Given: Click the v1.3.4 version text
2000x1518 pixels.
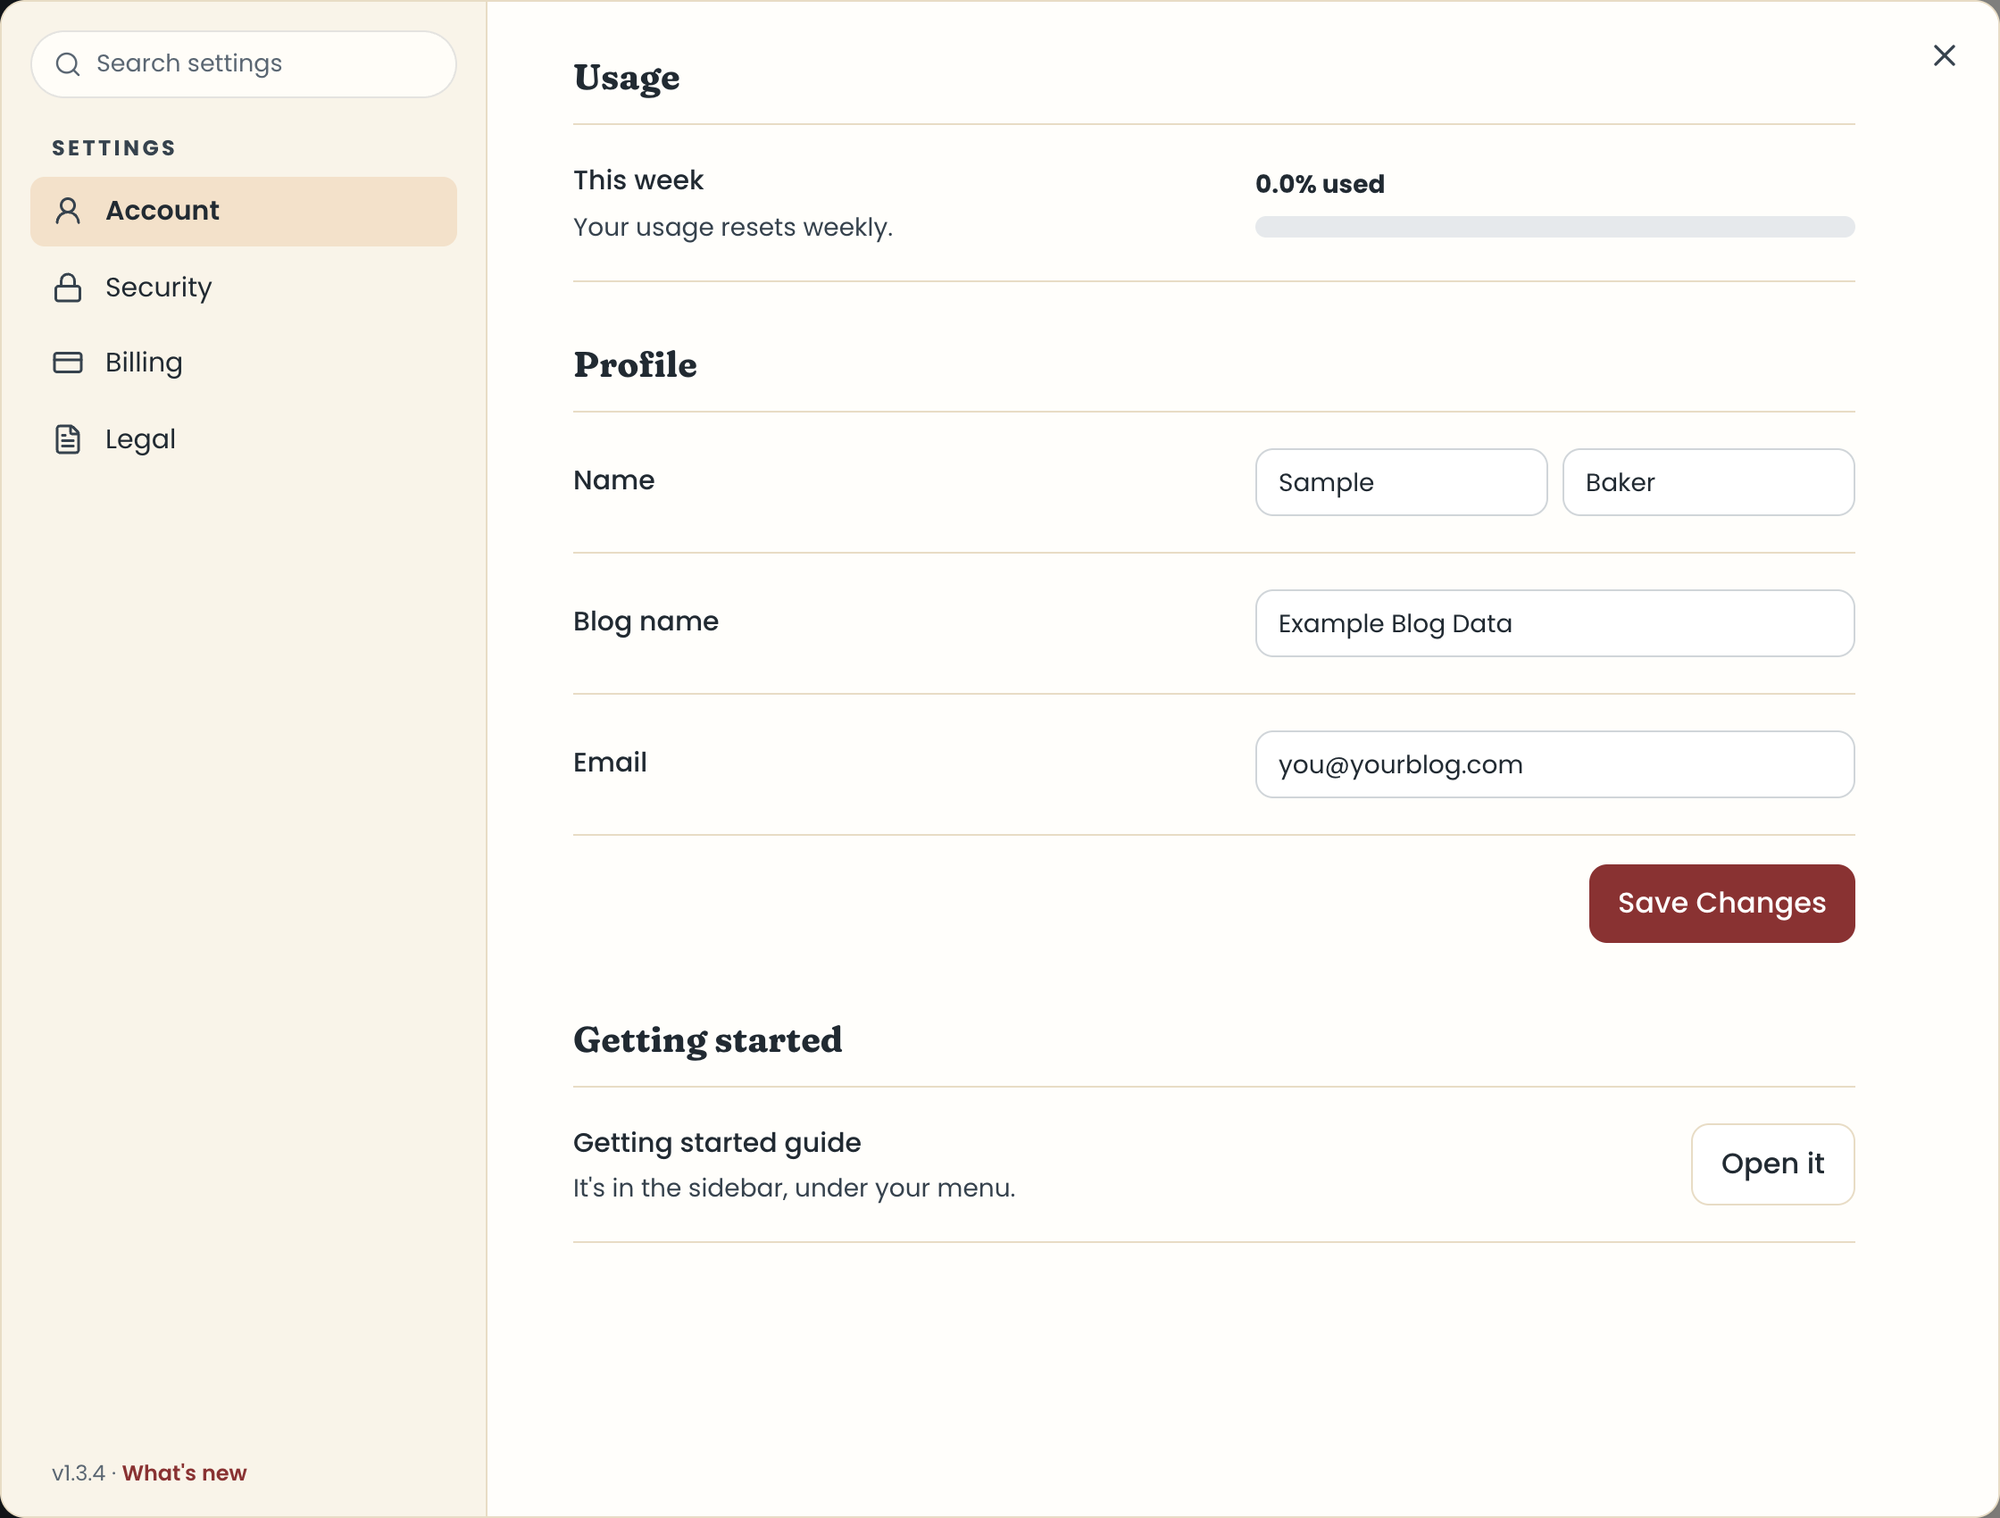Looking at the screenshot, I should click(x=78, y=1473).
